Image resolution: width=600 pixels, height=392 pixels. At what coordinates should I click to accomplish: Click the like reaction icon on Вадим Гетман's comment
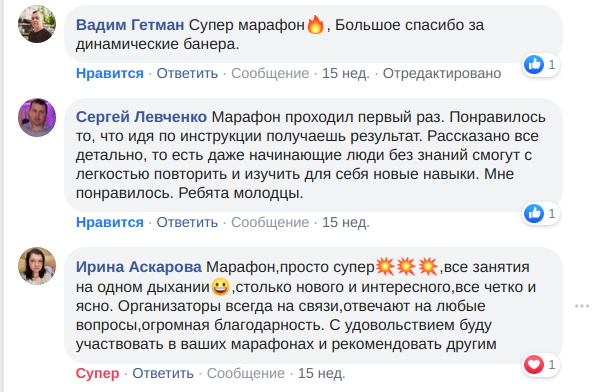click(534, 64)
